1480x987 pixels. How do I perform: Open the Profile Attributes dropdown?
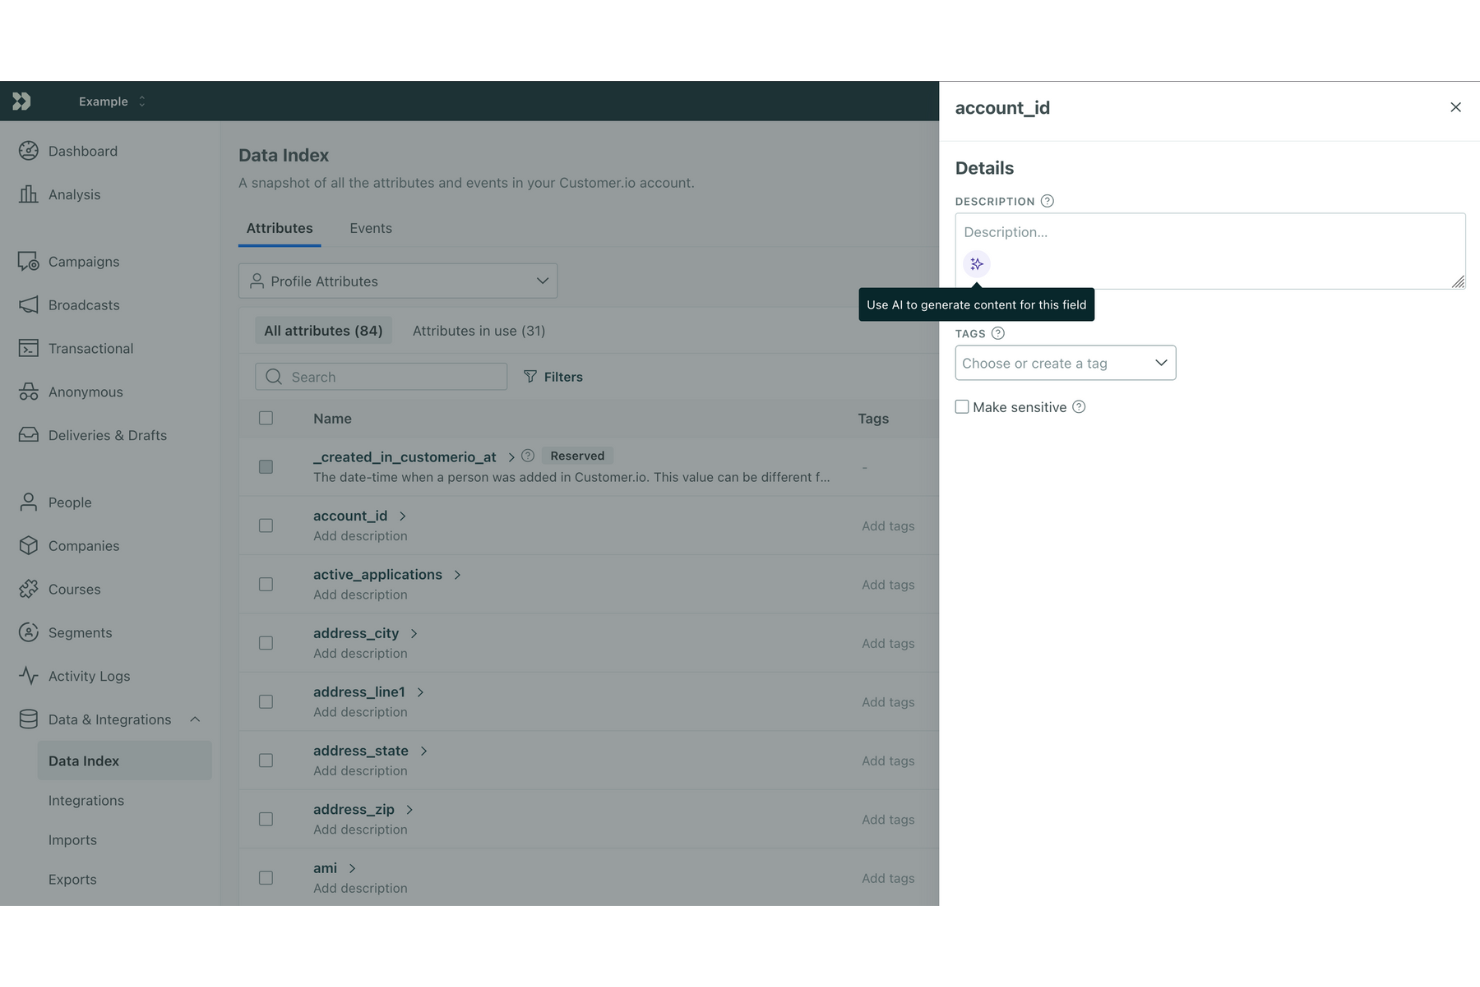[x=397, y=281]
